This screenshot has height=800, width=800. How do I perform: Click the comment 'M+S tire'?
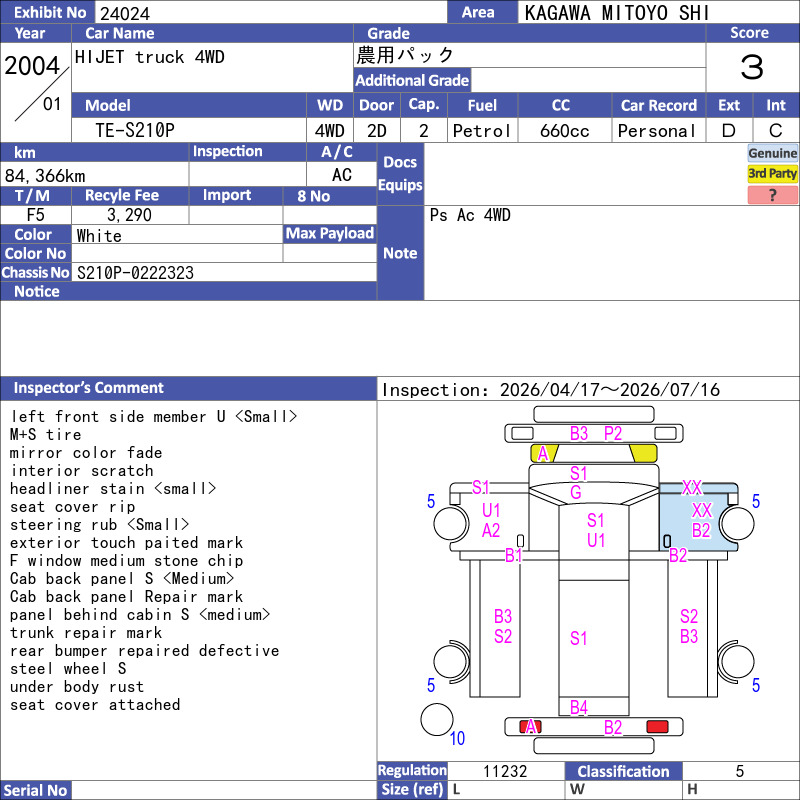[x=45, y=435]
